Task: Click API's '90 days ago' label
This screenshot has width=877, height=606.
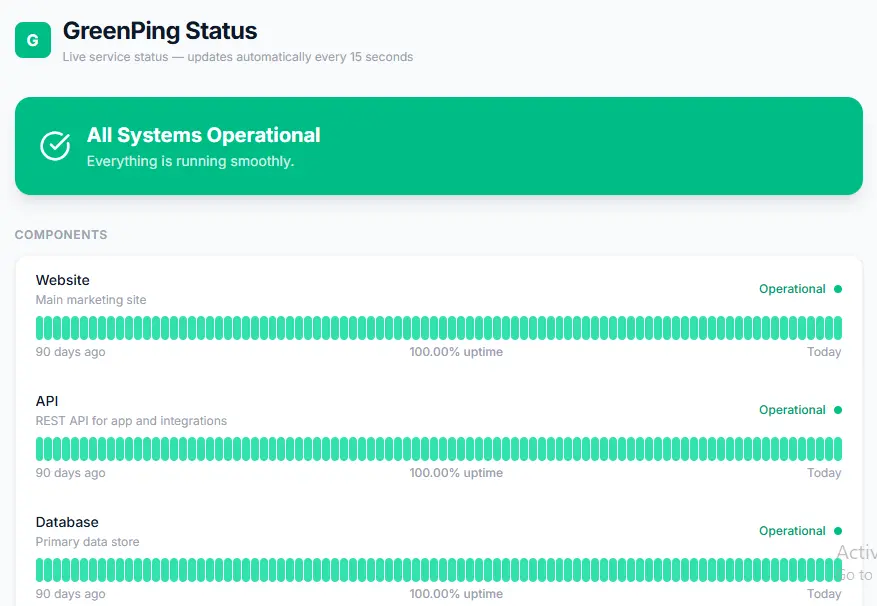Action: click(x=70, y=473)
